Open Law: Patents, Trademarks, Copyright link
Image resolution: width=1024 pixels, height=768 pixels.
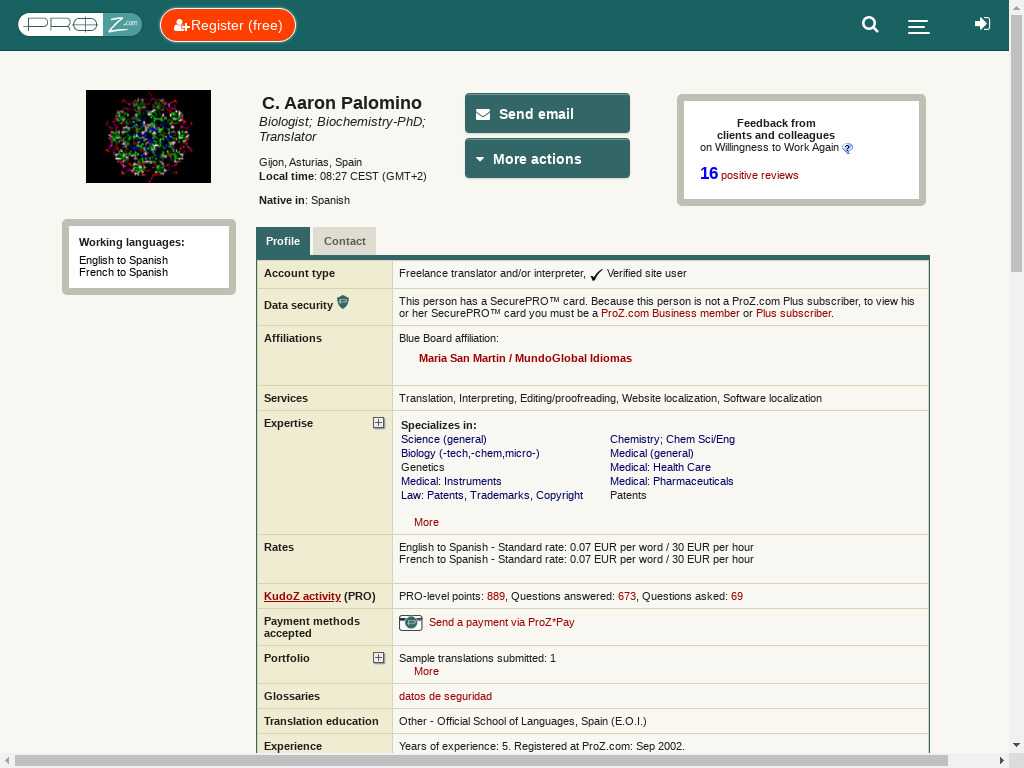[x=492, y=495]
